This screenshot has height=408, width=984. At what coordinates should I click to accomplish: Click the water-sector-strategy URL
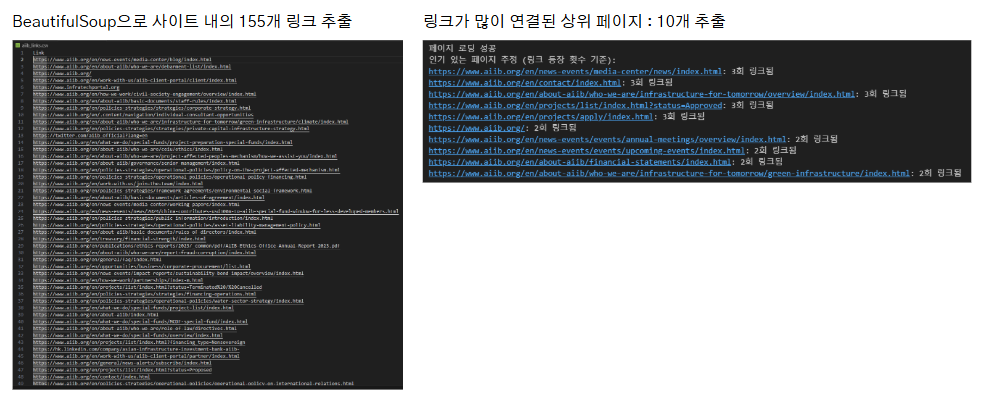pos(168,301)
